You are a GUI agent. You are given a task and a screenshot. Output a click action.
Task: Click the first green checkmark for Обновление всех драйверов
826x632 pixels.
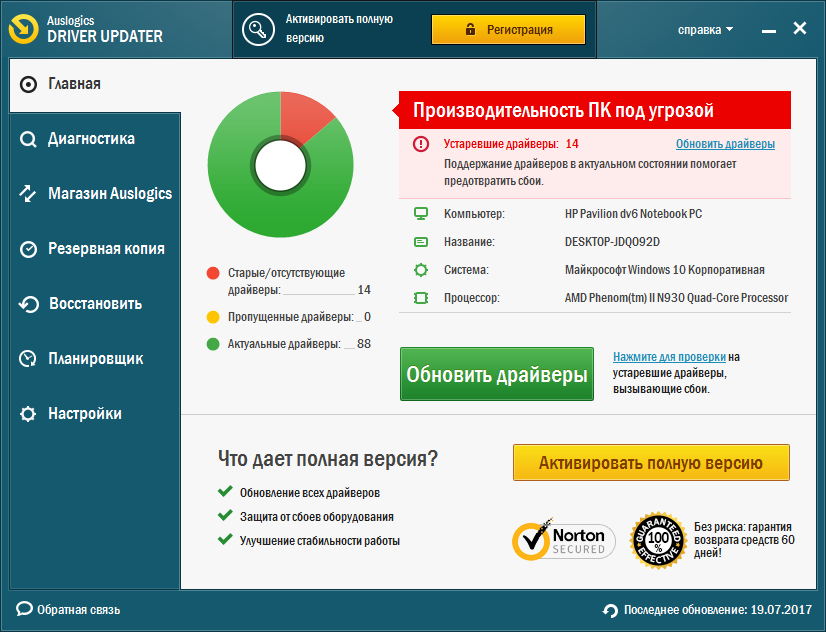tap(225, 491)
